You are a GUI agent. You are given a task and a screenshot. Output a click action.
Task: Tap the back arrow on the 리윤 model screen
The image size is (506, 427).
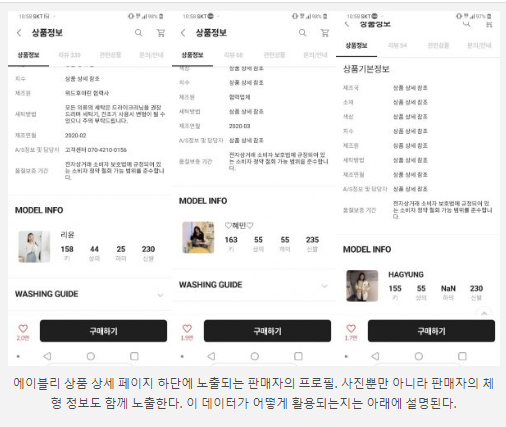coord(19,33)
